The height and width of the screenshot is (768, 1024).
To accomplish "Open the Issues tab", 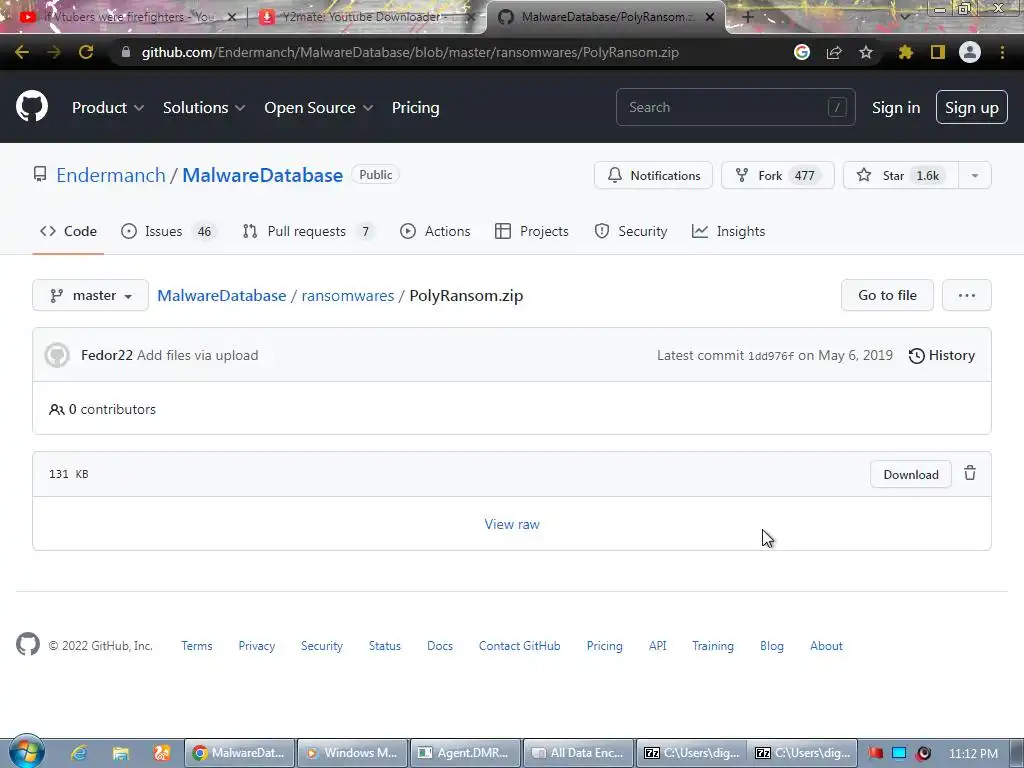I will tap(167, 231).
